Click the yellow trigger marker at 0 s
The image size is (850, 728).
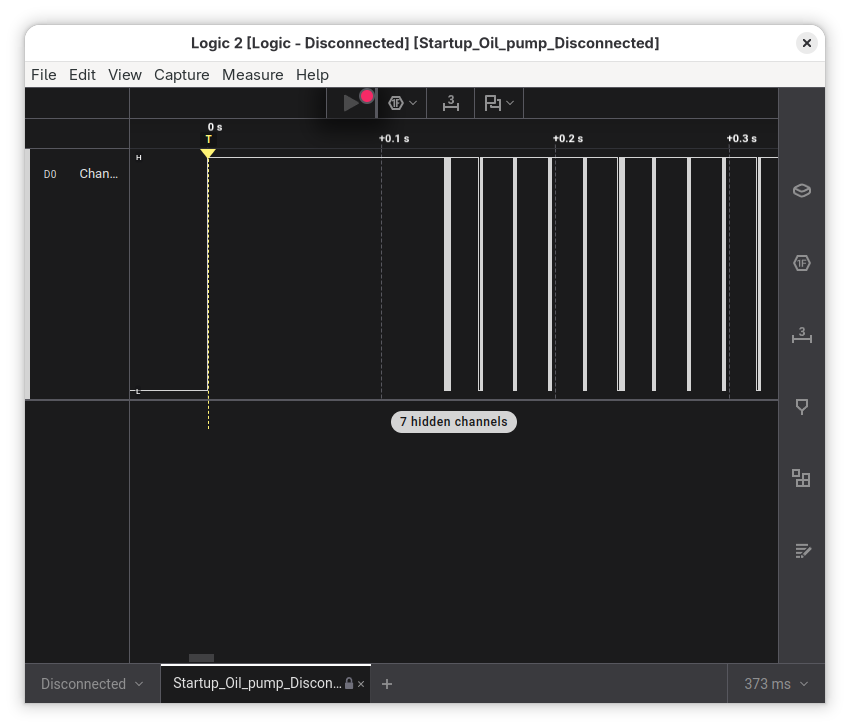pos(208,153)
